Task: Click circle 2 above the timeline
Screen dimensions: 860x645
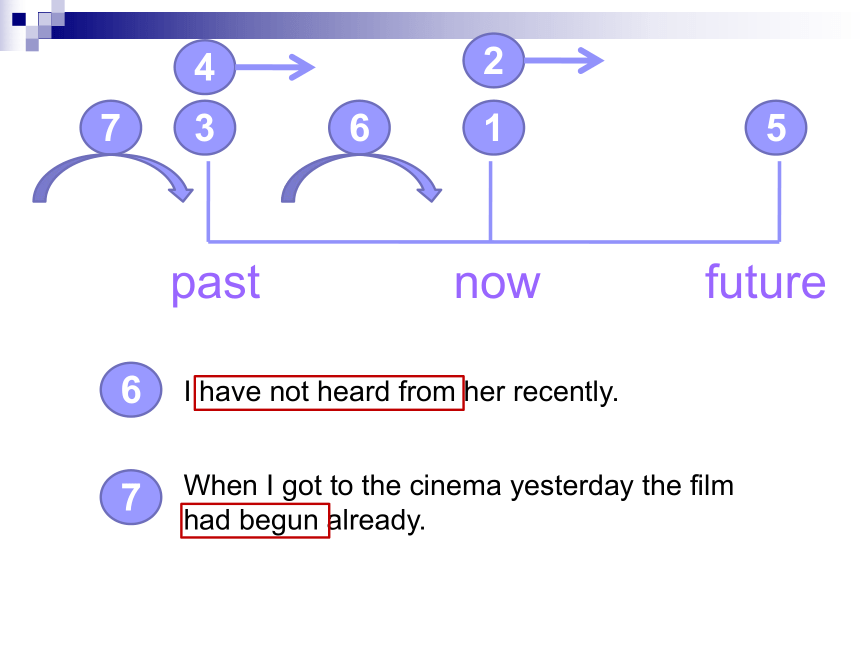Action: tap(493, 61)
